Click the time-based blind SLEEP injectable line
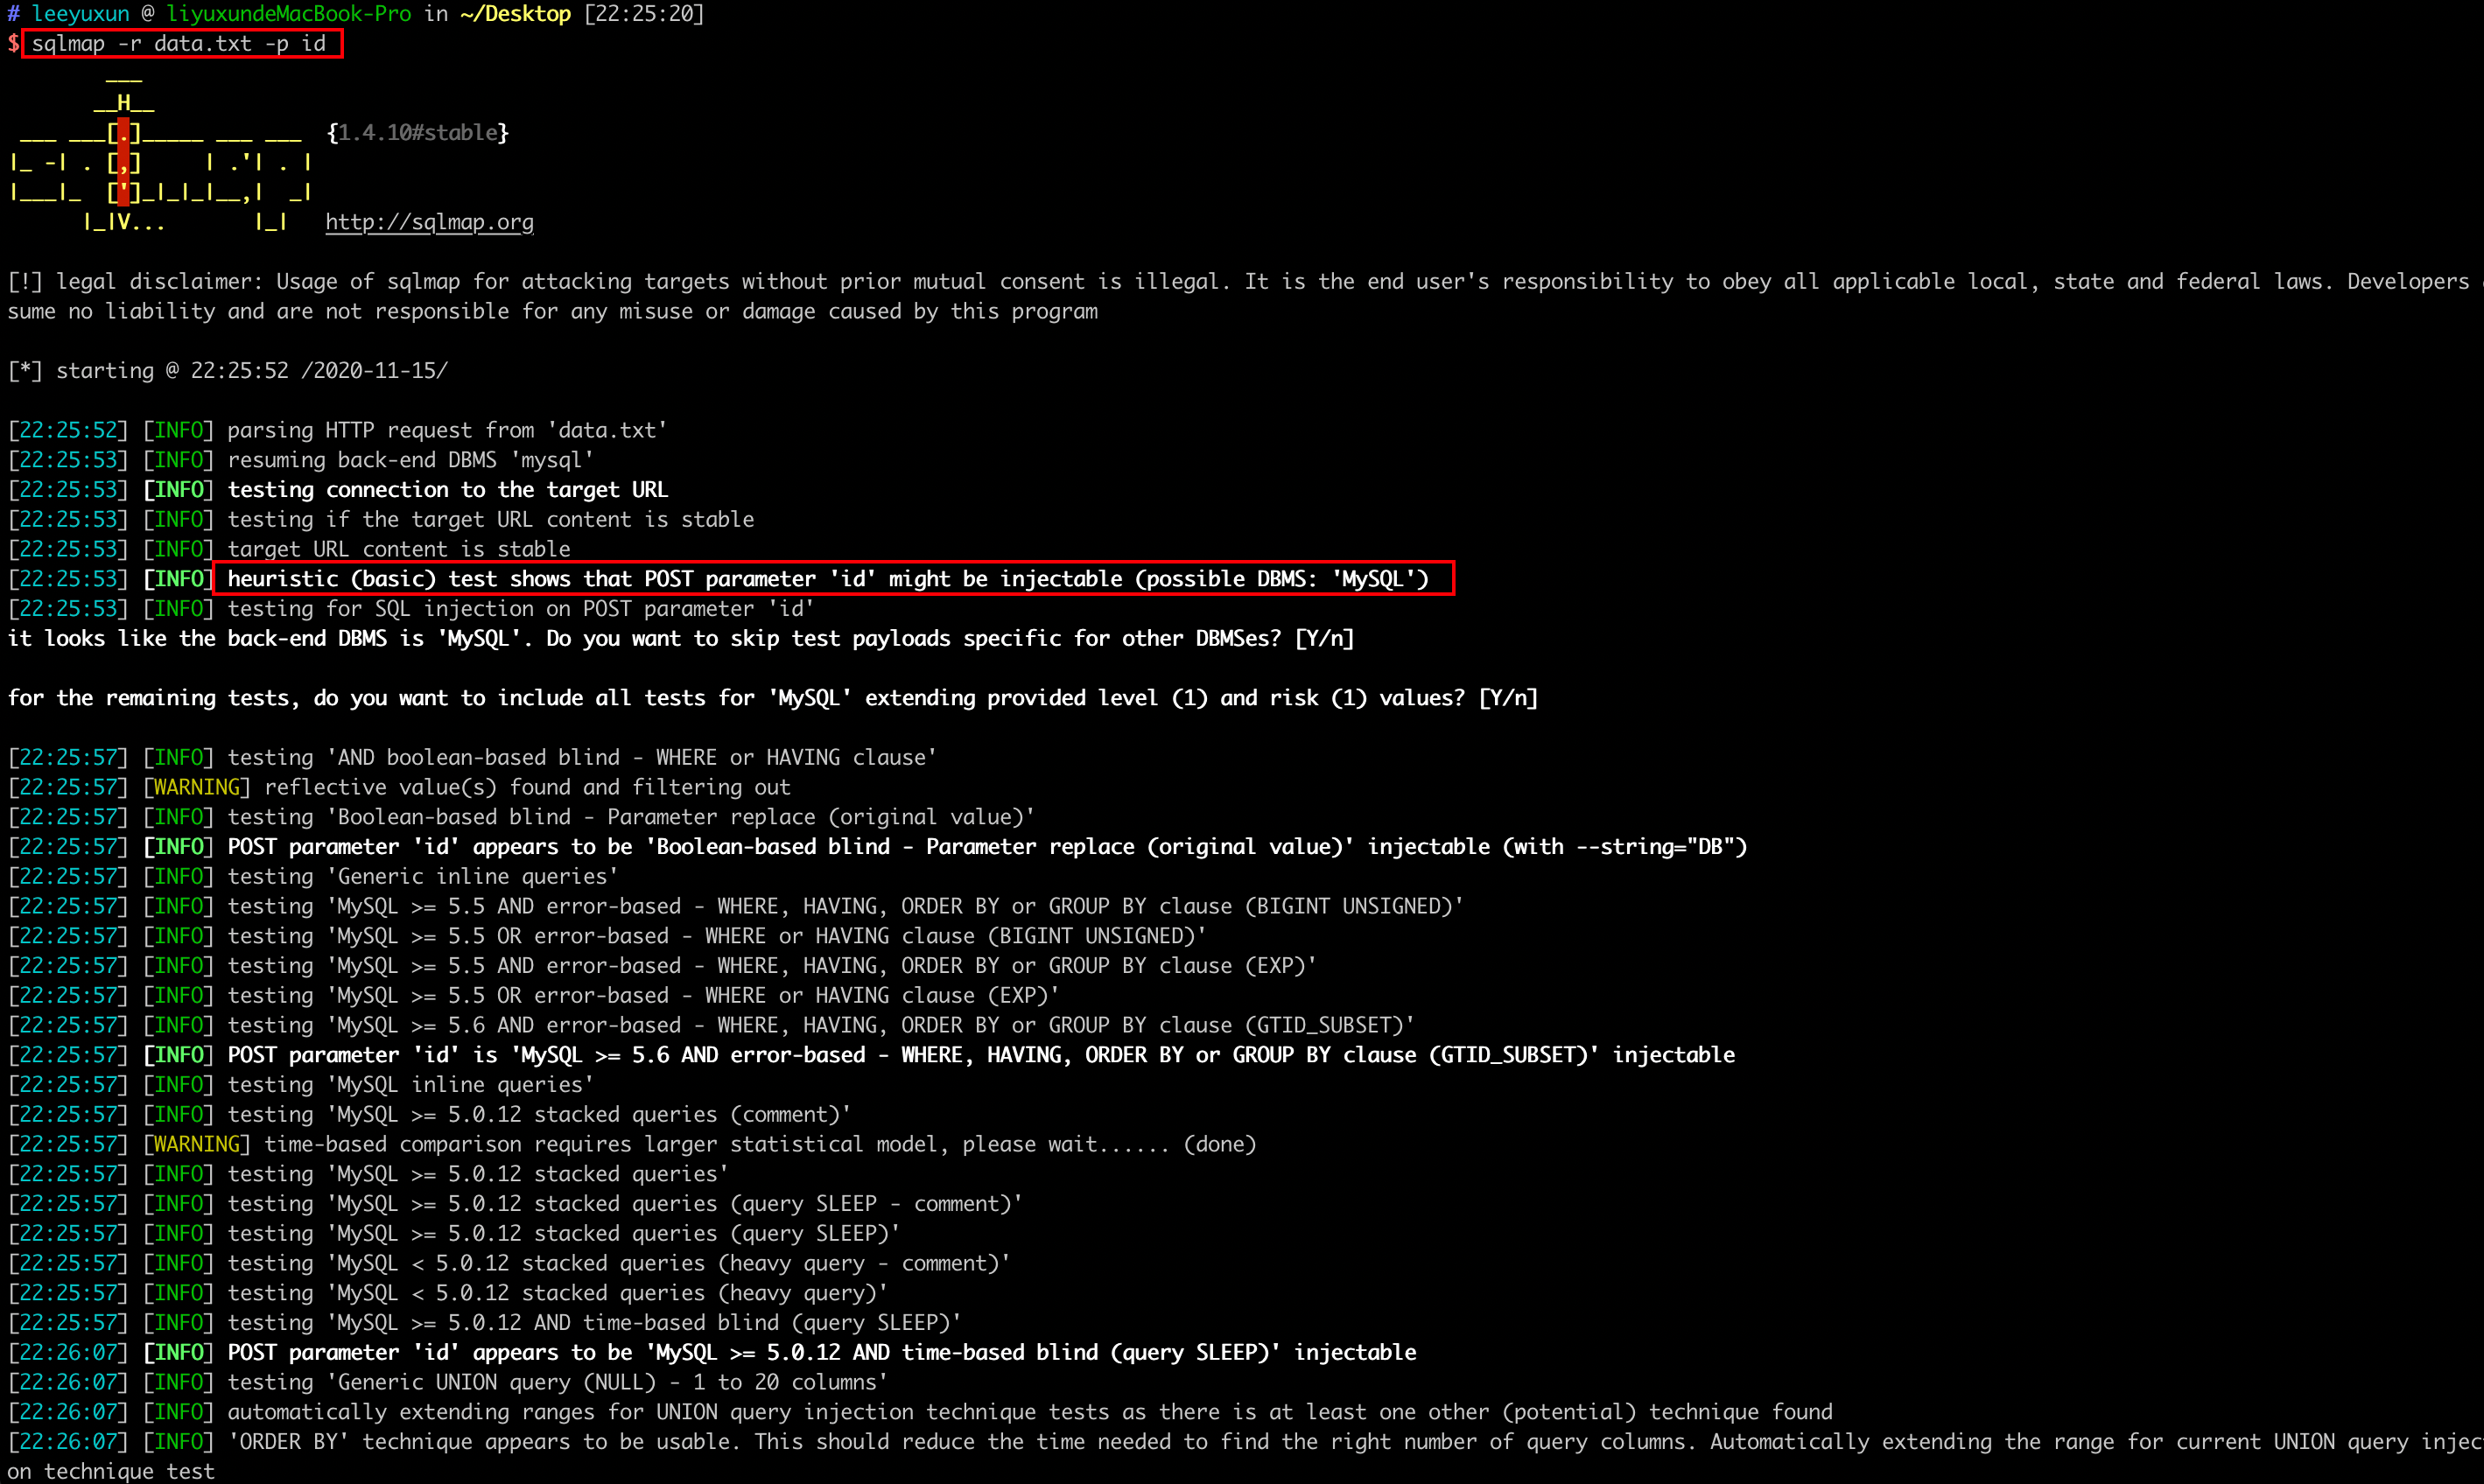This screenshot has width=2484, height=1484. coord(820,1353)
